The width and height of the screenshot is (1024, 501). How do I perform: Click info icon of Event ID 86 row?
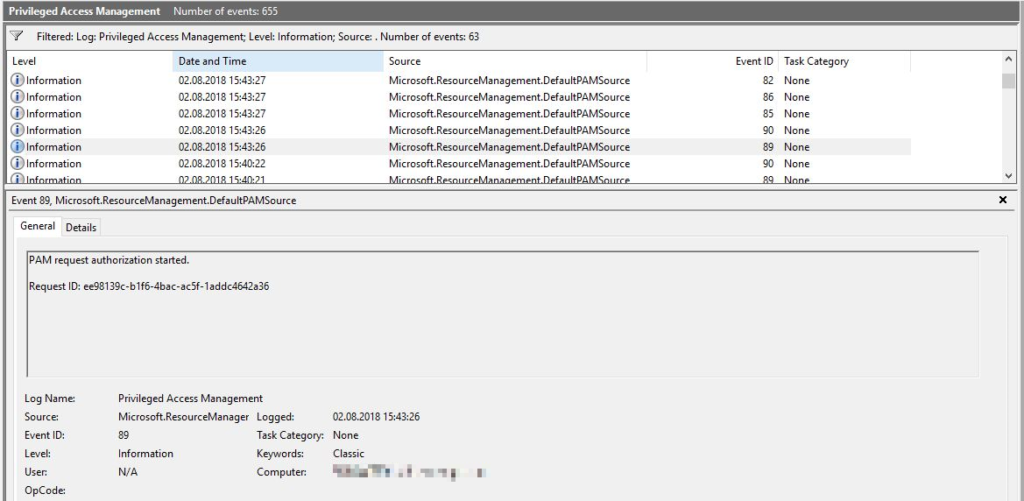tap(17, 97)
